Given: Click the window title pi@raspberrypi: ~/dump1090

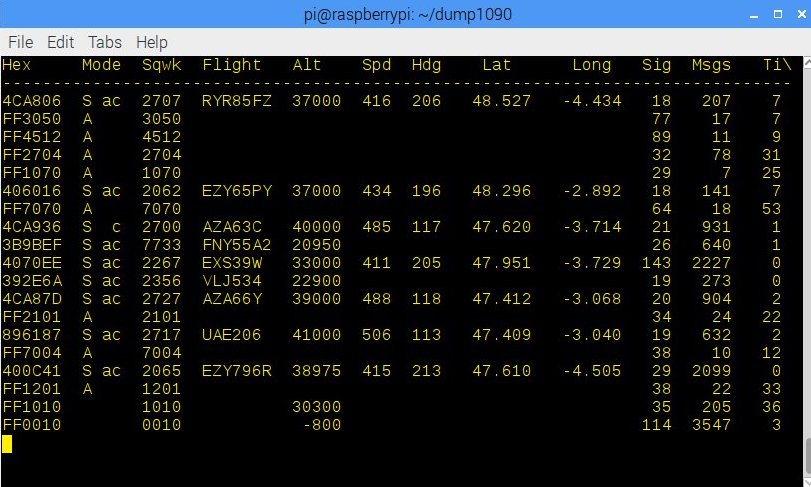Looking at the screenshot, I should [x=408, y=14].
